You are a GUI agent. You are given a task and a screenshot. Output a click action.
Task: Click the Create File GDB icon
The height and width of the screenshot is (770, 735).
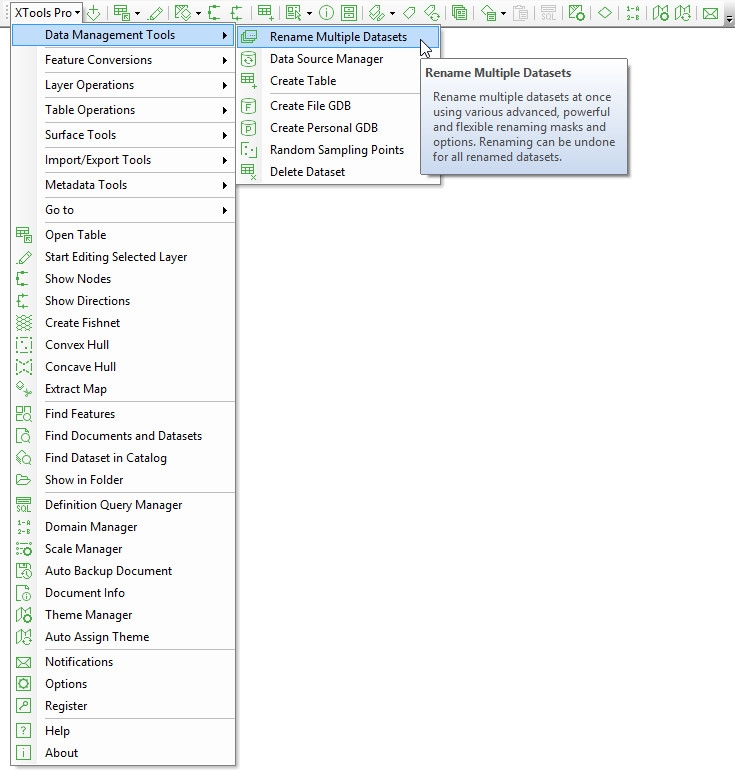pos(249,106)
